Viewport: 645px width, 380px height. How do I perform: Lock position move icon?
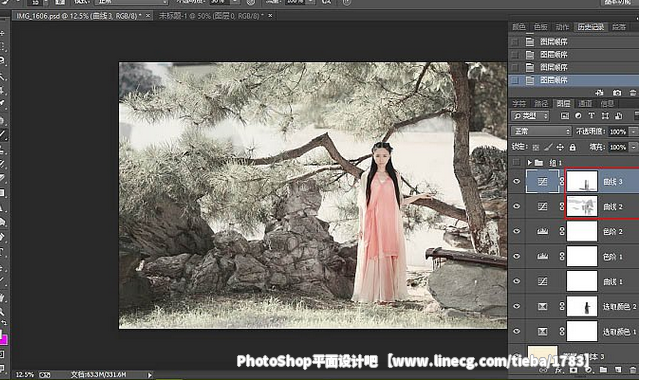click(560, 147)
